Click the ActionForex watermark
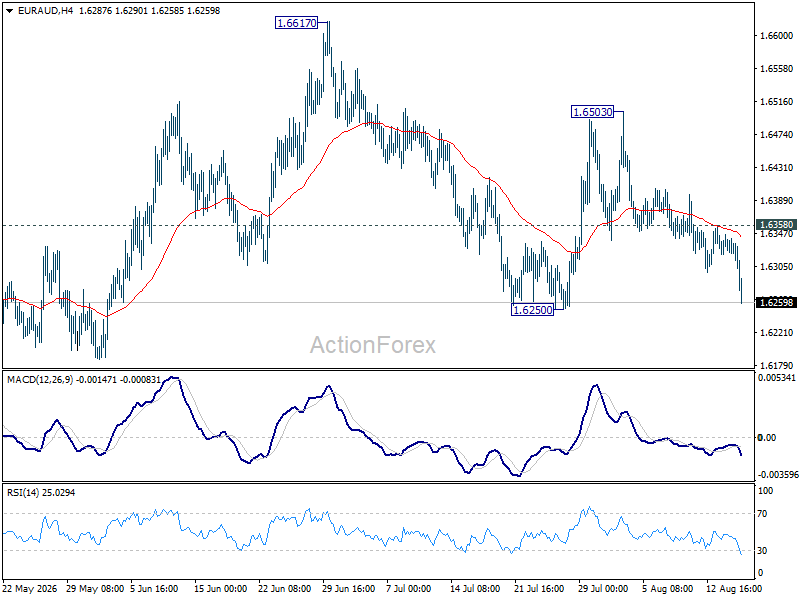Image resolution: width=800 pixels, height=600 pixels. [x=373, y=345]
